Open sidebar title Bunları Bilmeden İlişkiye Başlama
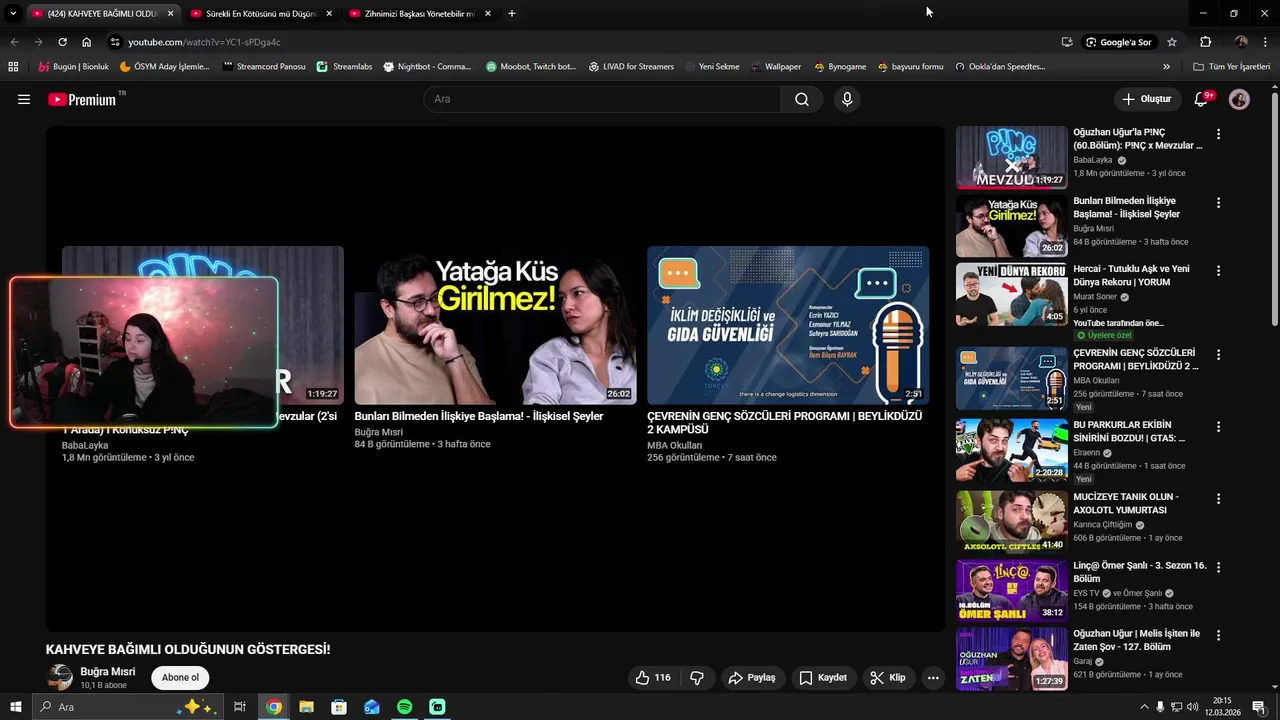Viewport: 1280px width, 720px height. 1127,207
